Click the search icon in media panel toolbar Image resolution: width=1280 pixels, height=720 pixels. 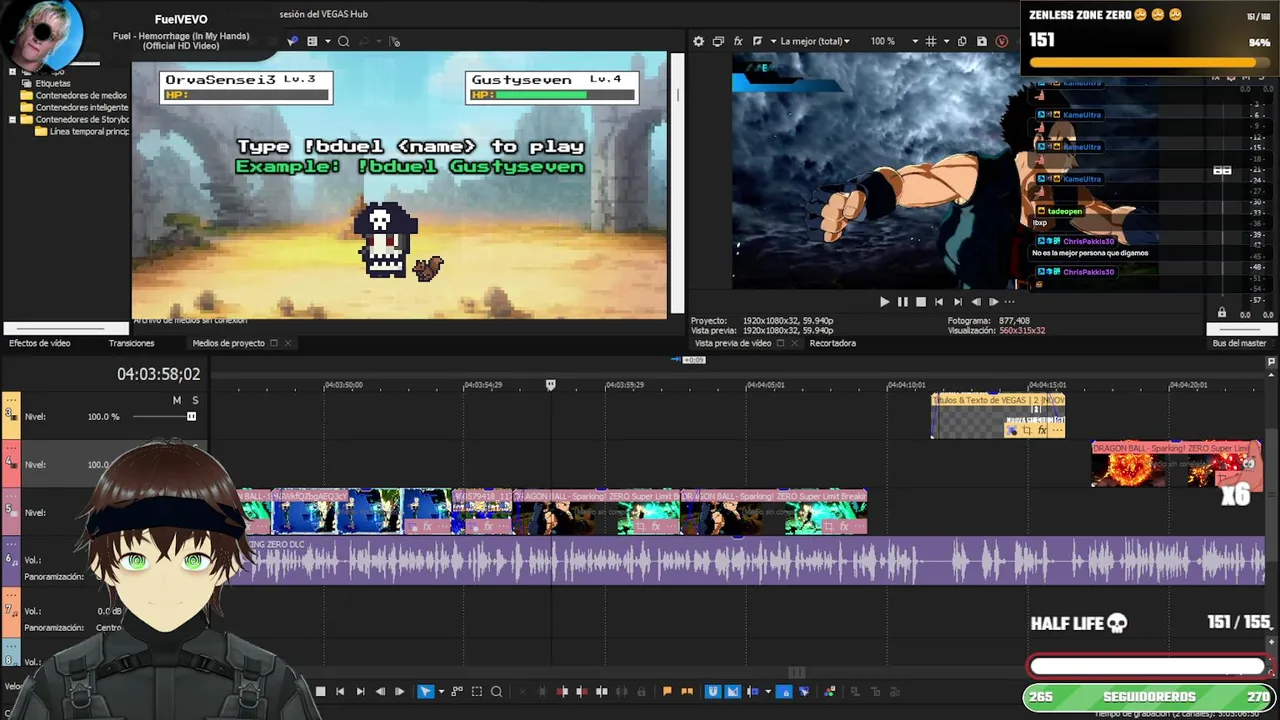[x=343, y=41]
